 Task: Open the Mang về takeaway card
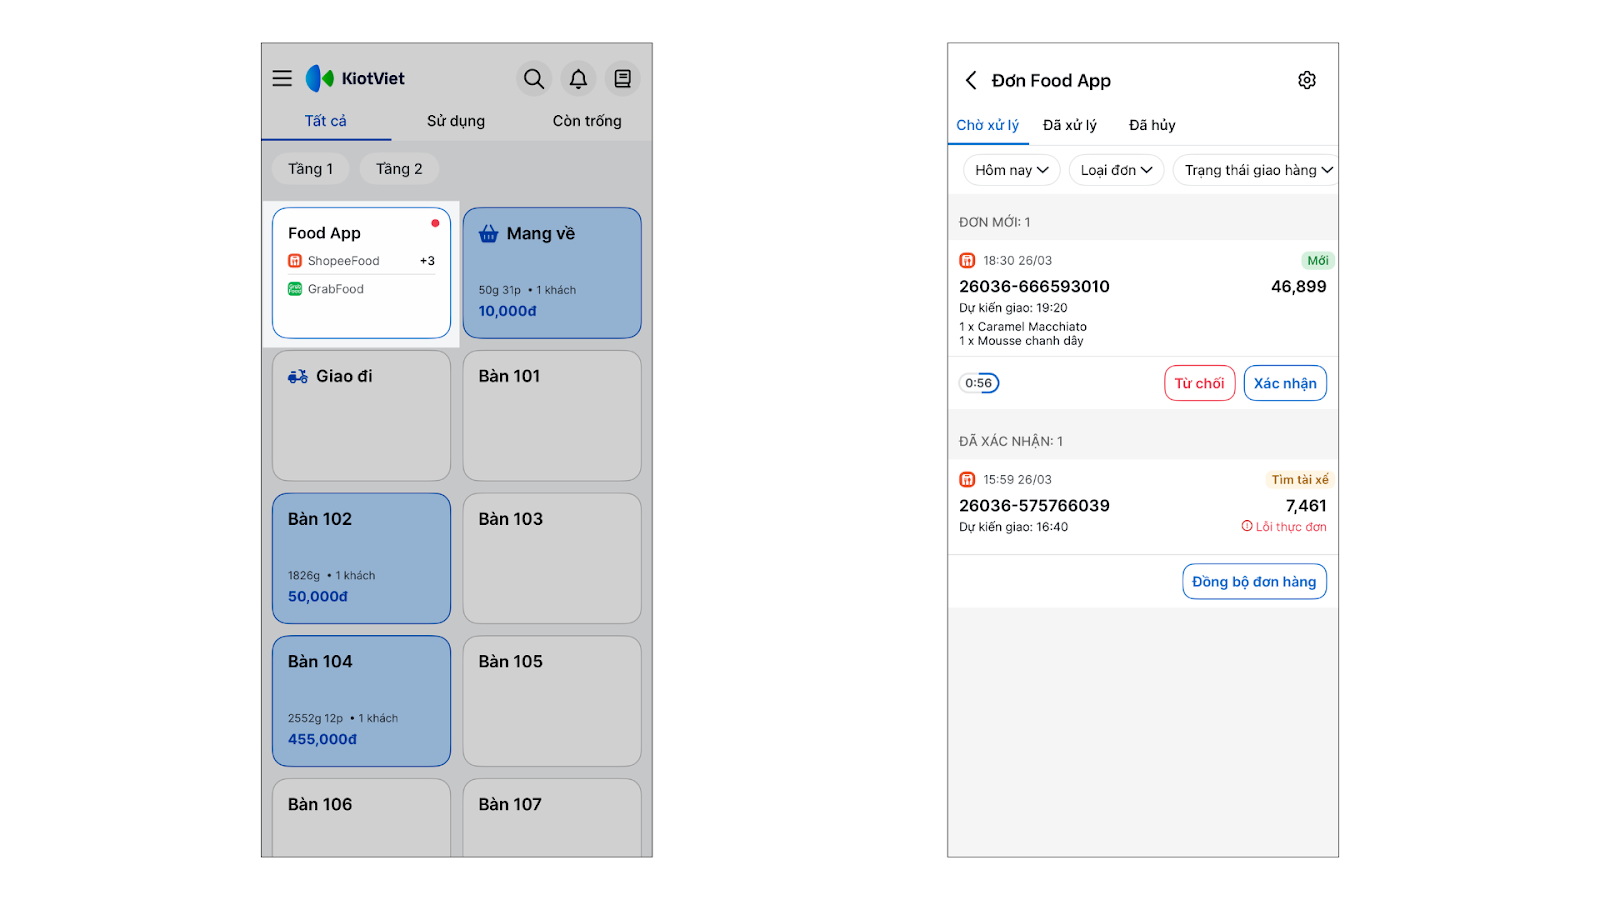(x=552, y=273)
